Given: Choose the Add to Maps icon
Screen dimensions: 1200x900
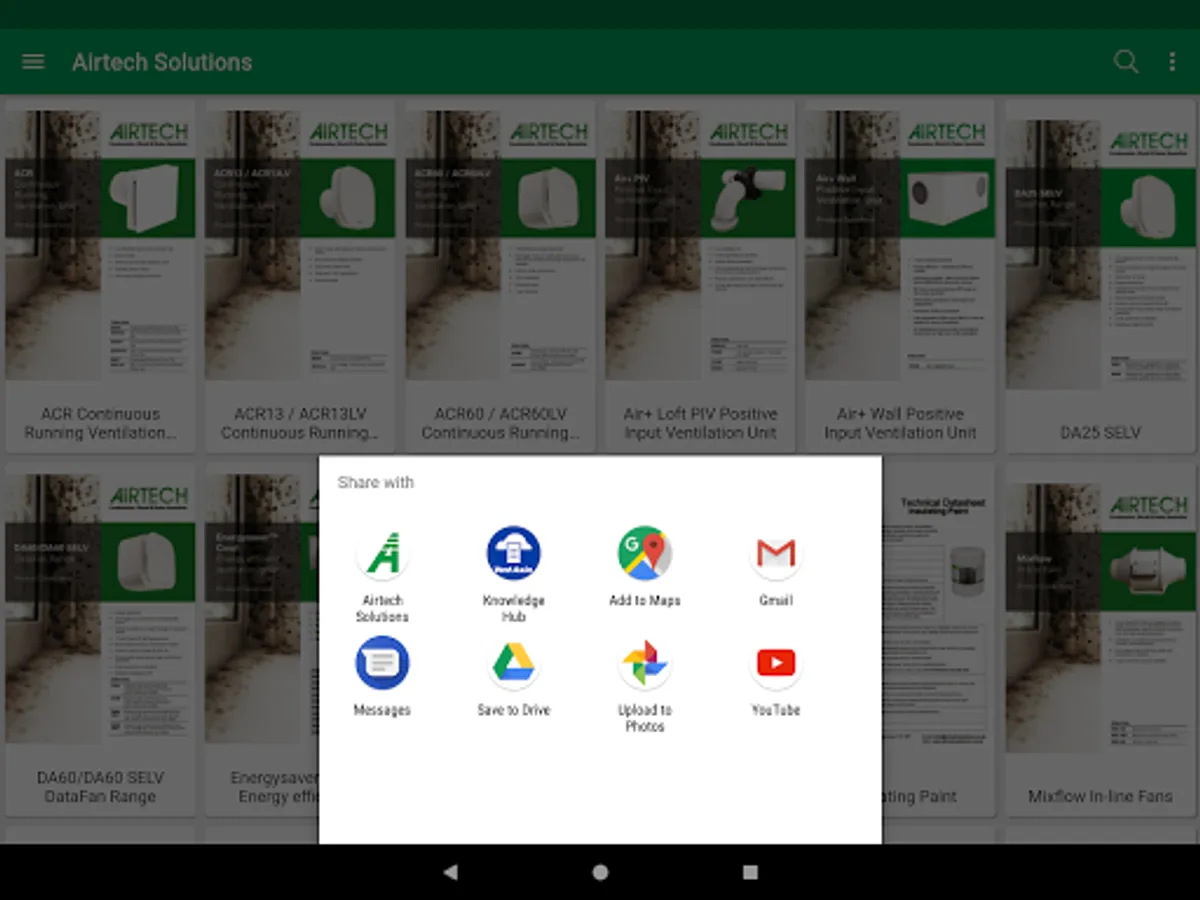Looking at the screenshot, I should pyautogui.click(x=644, y=554).
